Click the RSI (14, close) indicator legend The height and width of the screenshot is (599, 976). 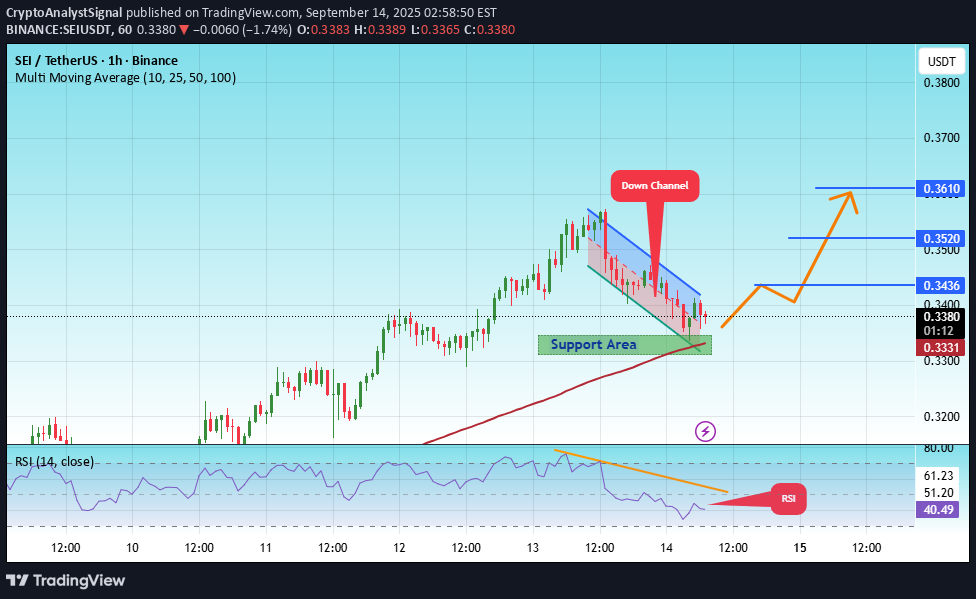(x=54, y=461)
